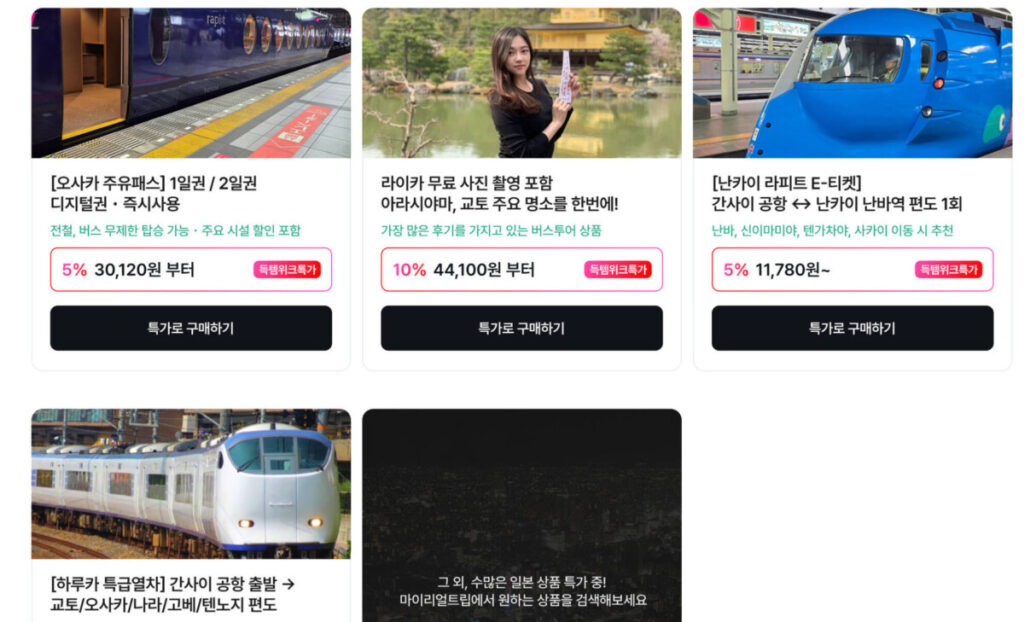This screenshot has height=622, width=1024.
Task: Select the 30,120원 부터 price box
Action: (x=191, y=269)
